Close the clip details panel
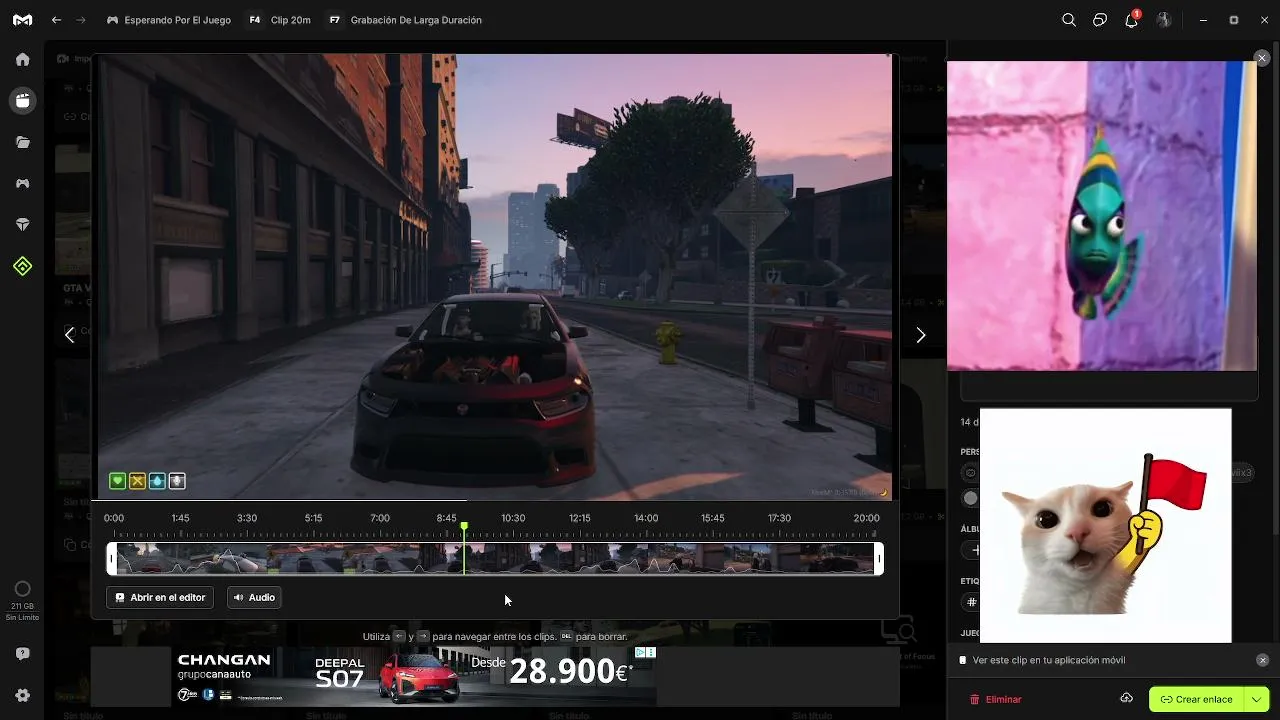The image size is (1280, 720). (1262, 59)
